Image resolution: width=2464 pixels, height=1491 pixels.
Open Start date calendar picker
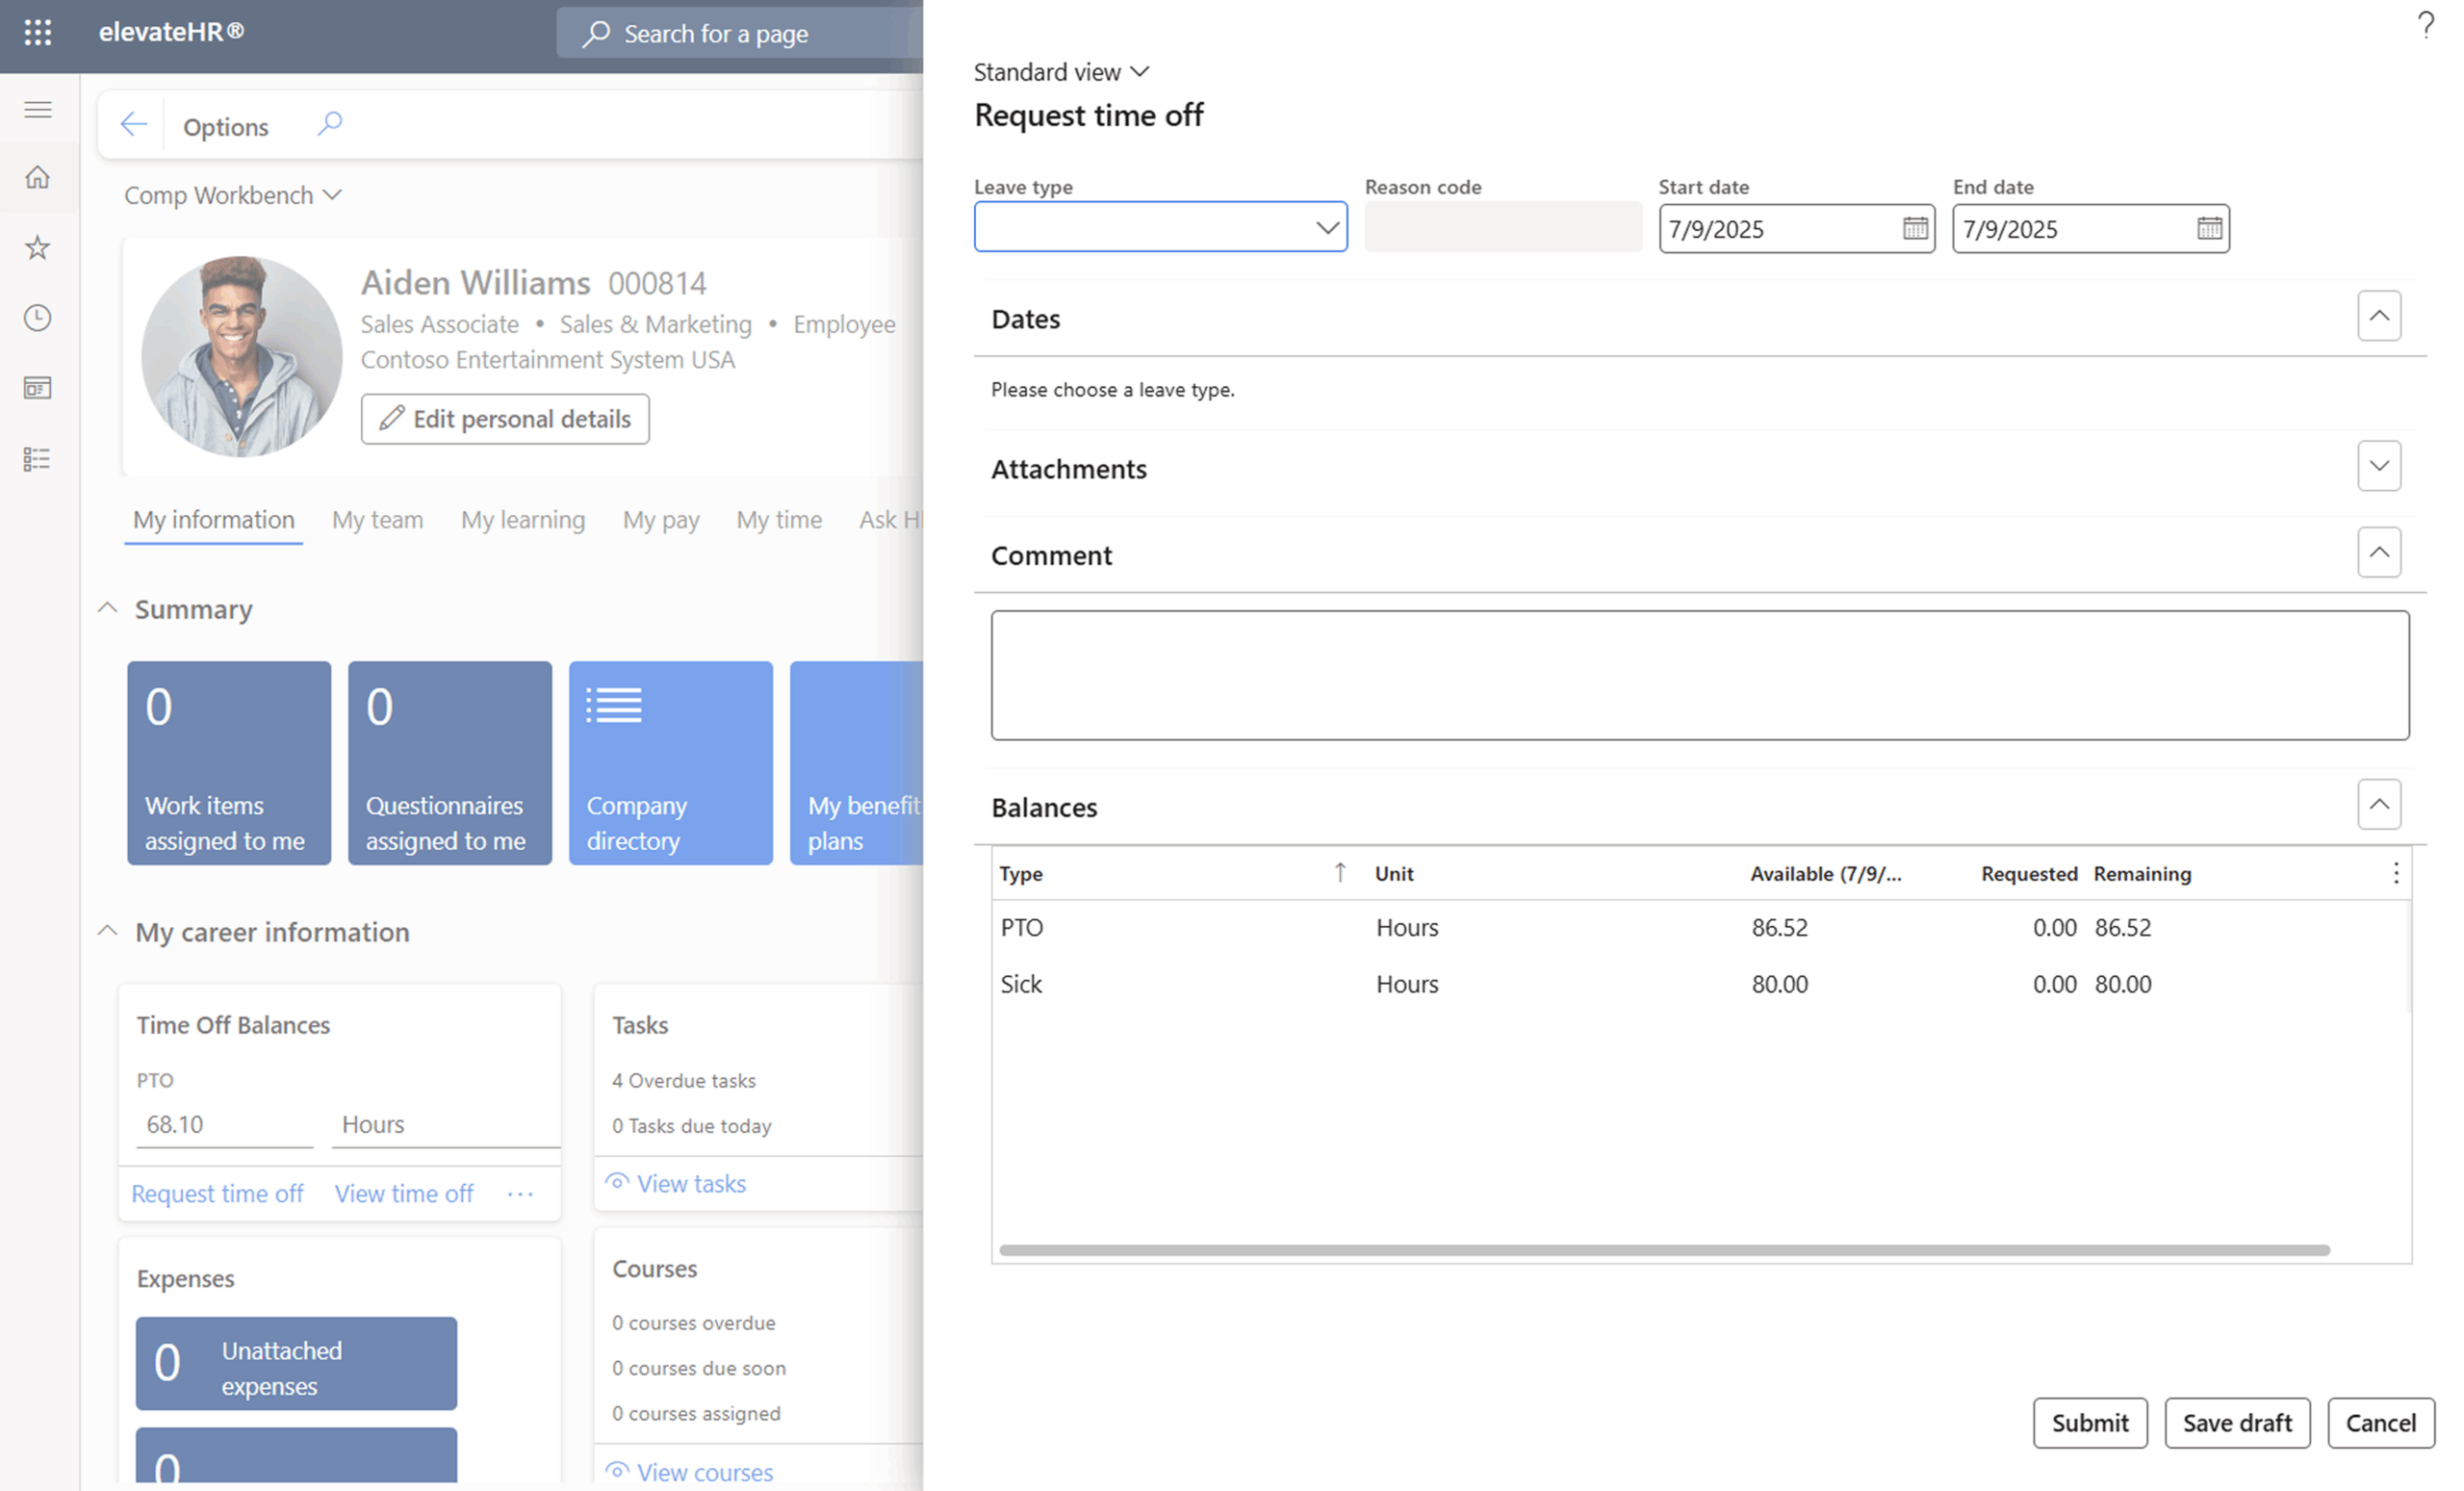(x=1914, y=229)
